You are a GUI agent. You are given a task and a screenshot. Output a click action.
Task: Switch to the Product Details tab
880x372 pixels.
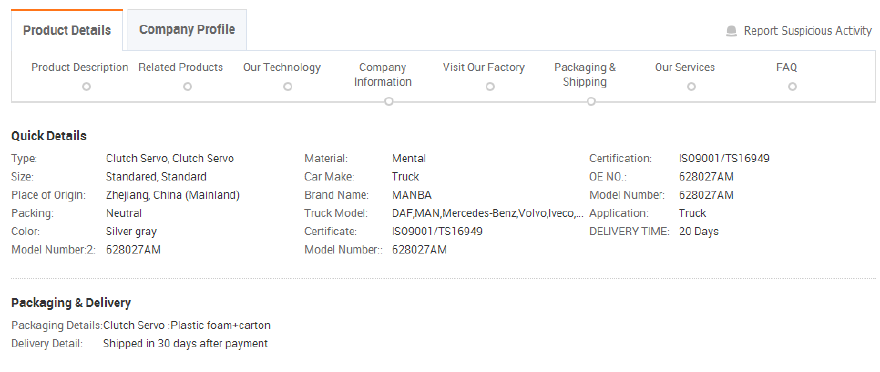coord(67,30)
